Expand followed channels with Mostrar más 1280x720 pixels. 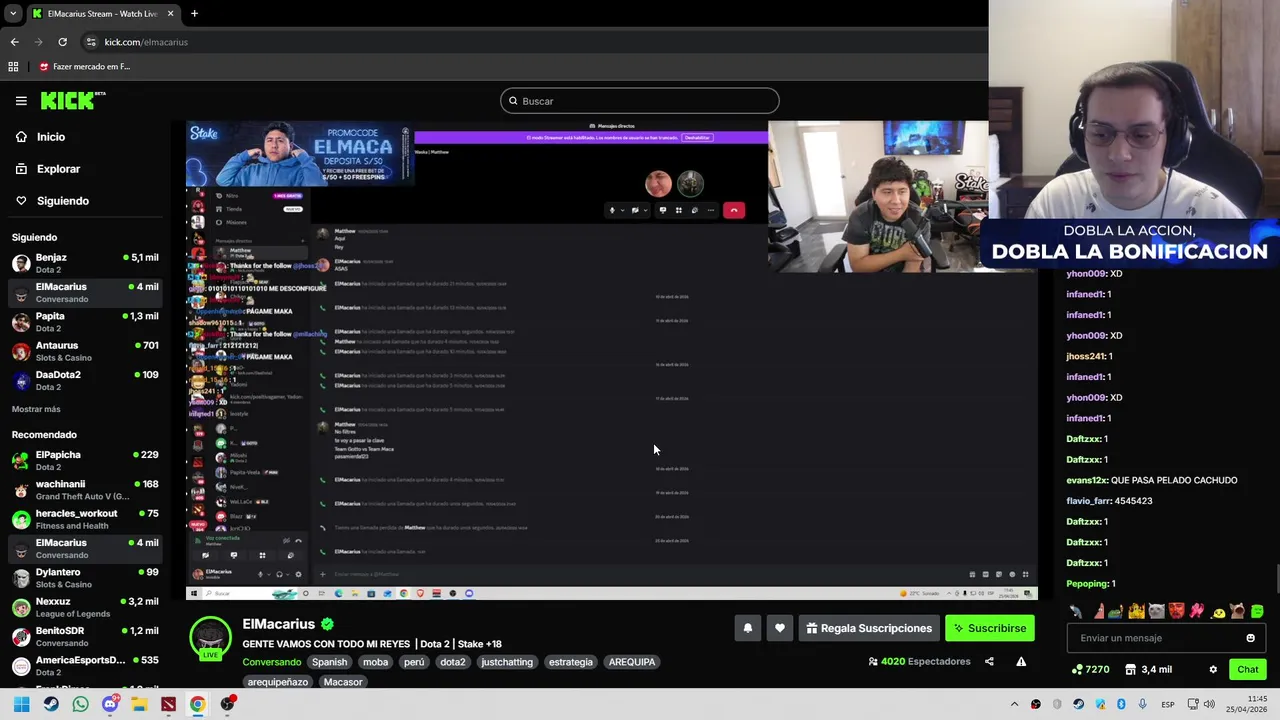[36, 409]
